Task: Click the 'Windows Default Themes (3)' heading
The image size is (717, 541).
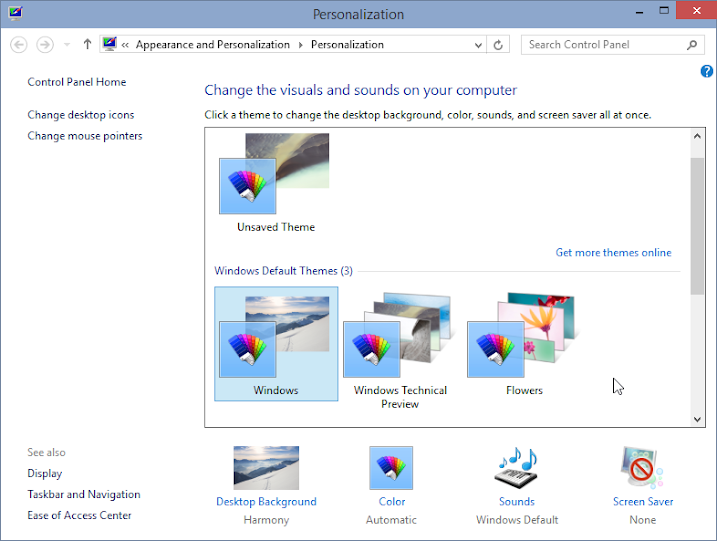Action: pos(284,271)
